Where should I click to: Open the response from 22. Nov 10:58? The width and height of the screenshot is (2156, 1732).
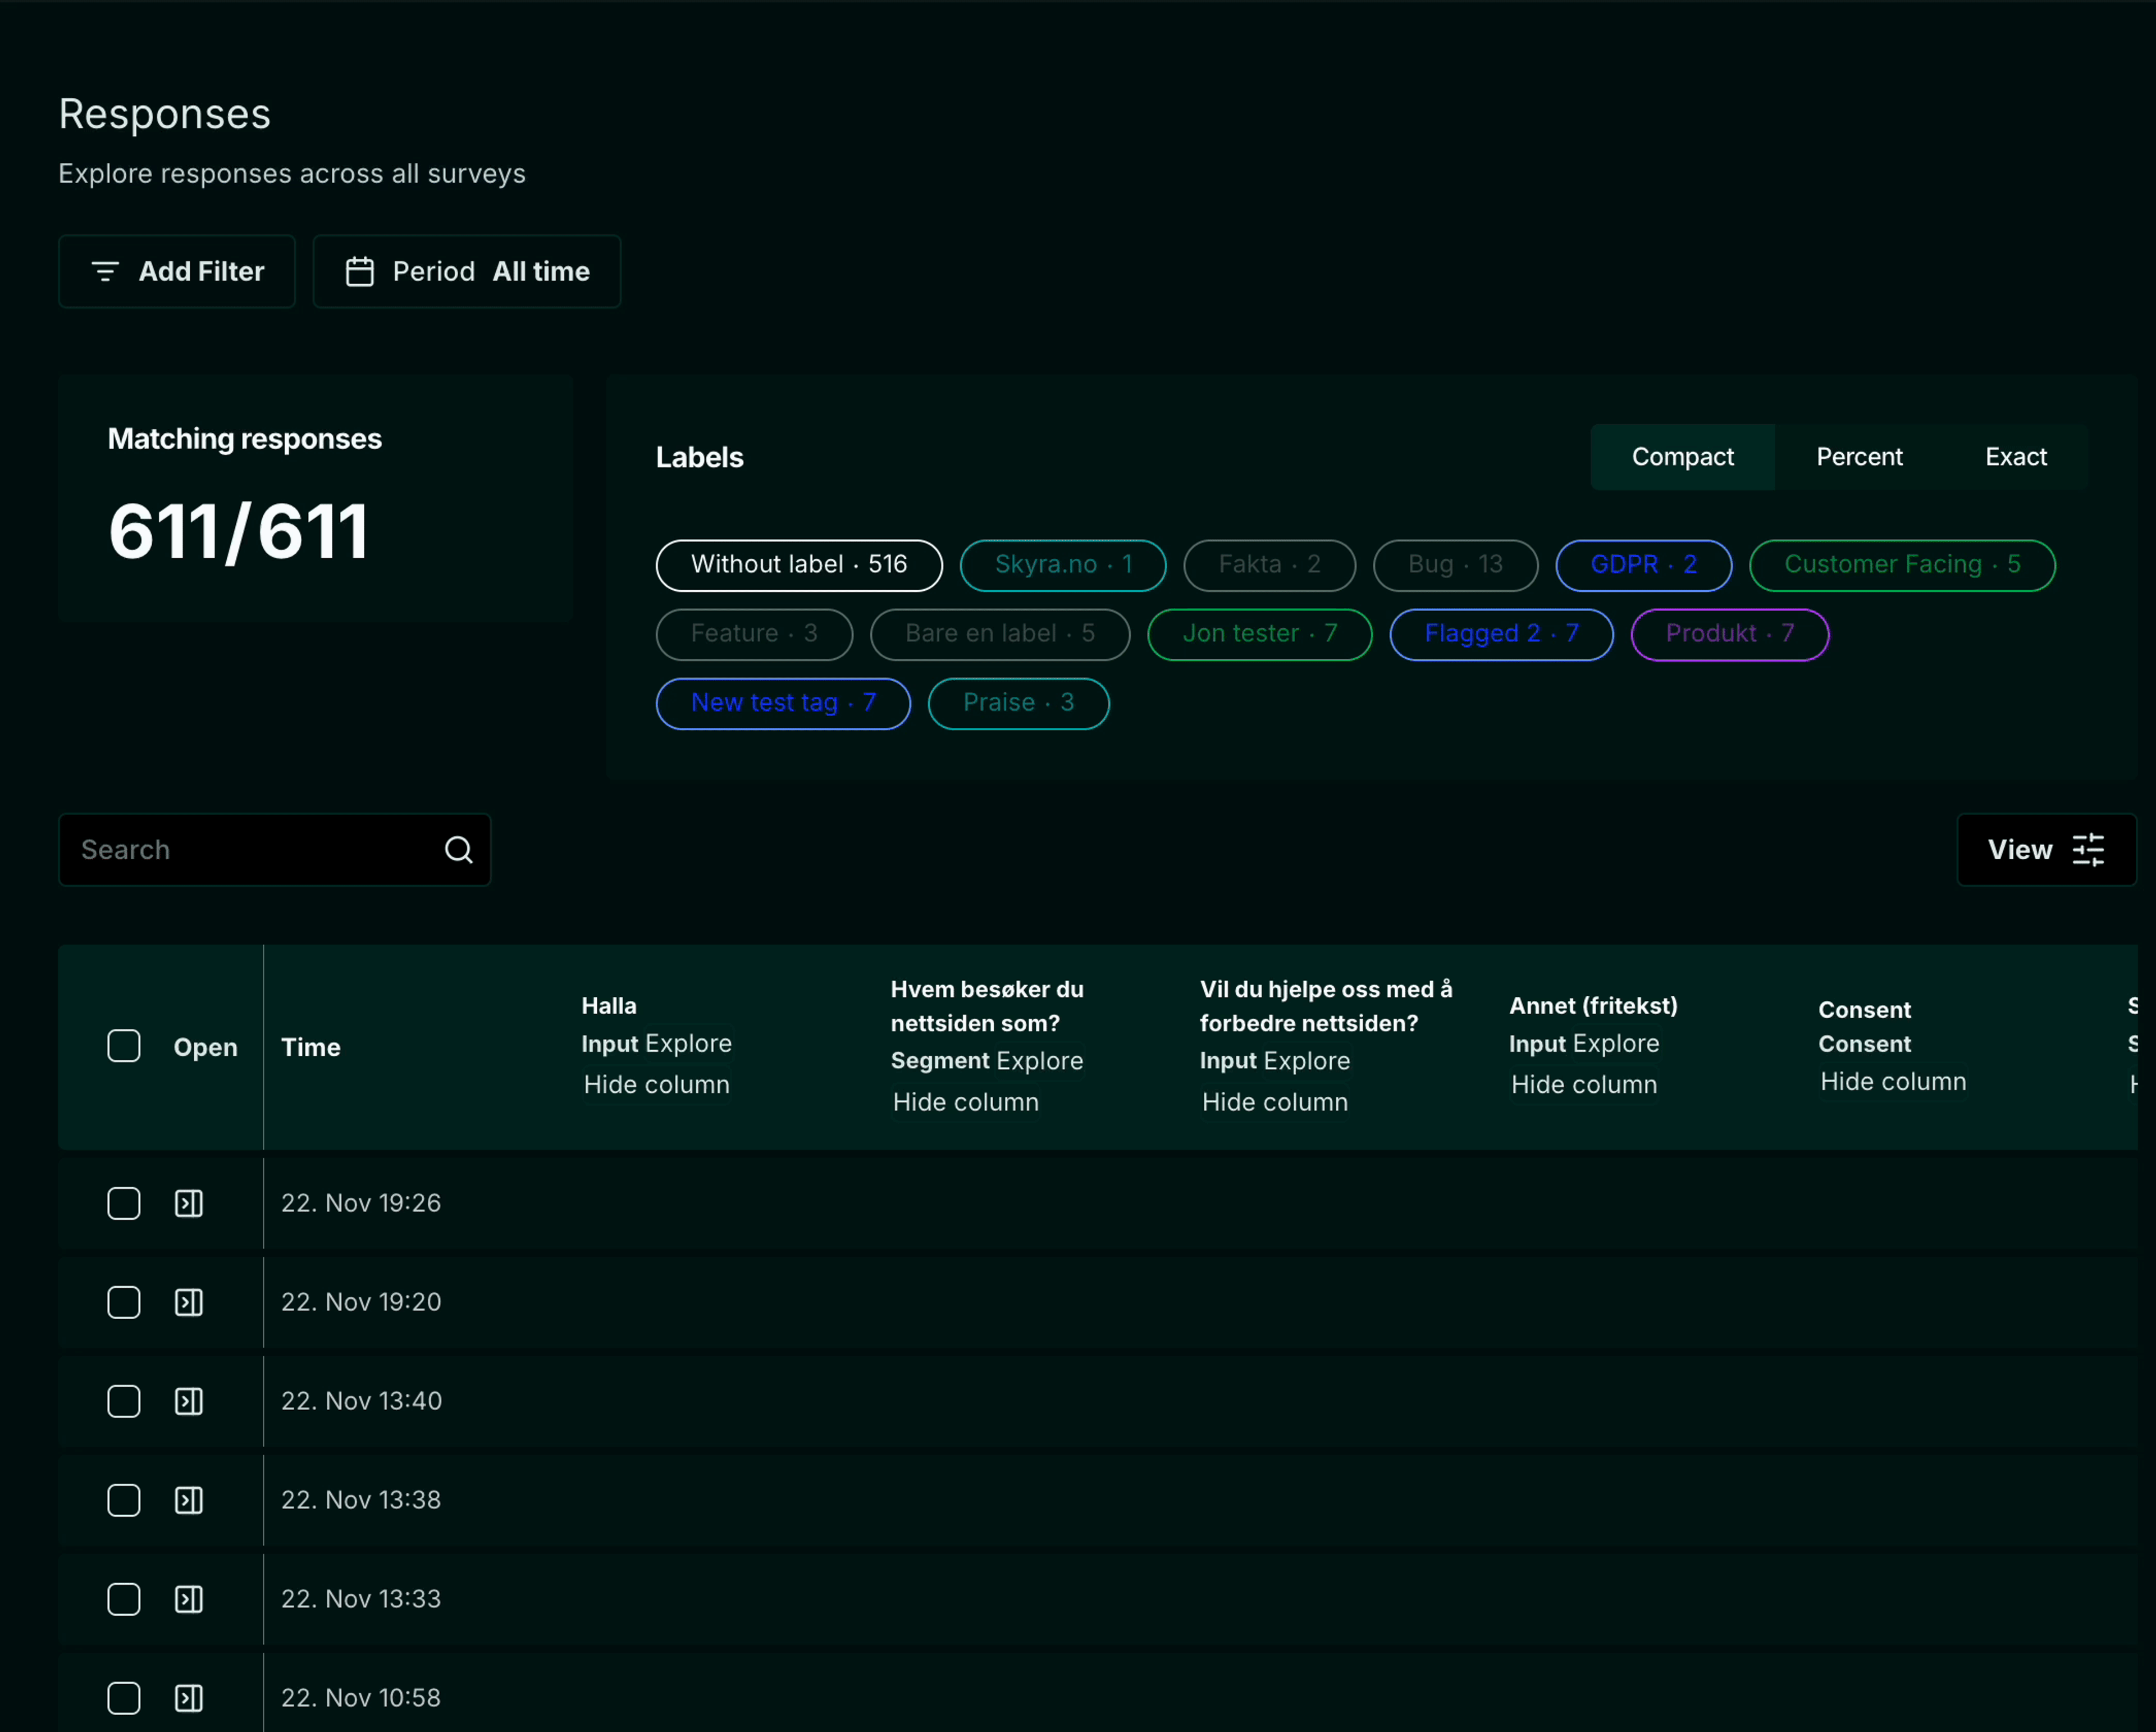[x=189, y=1698]
